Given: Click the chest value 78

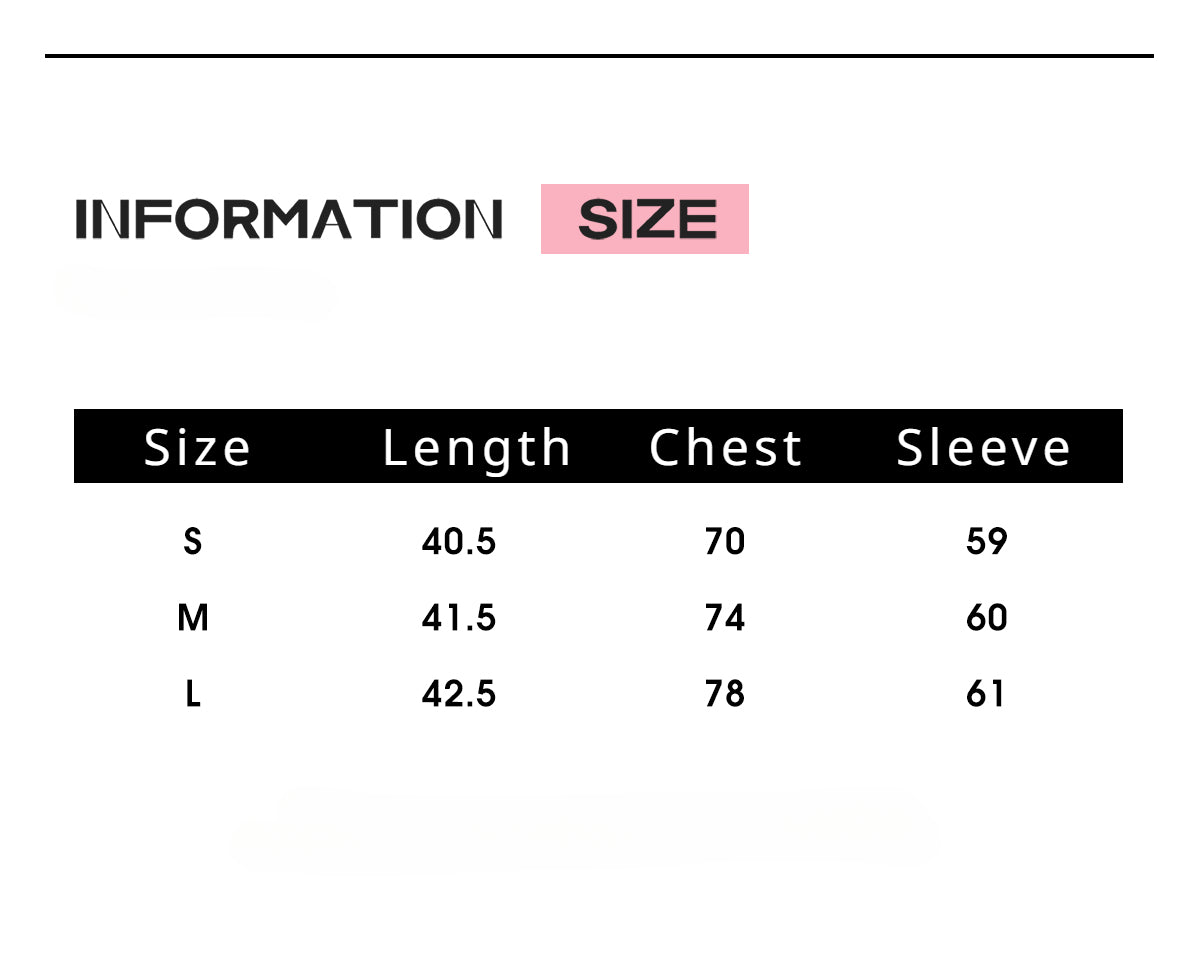Looking at the screenshot, I should point(725,694).
